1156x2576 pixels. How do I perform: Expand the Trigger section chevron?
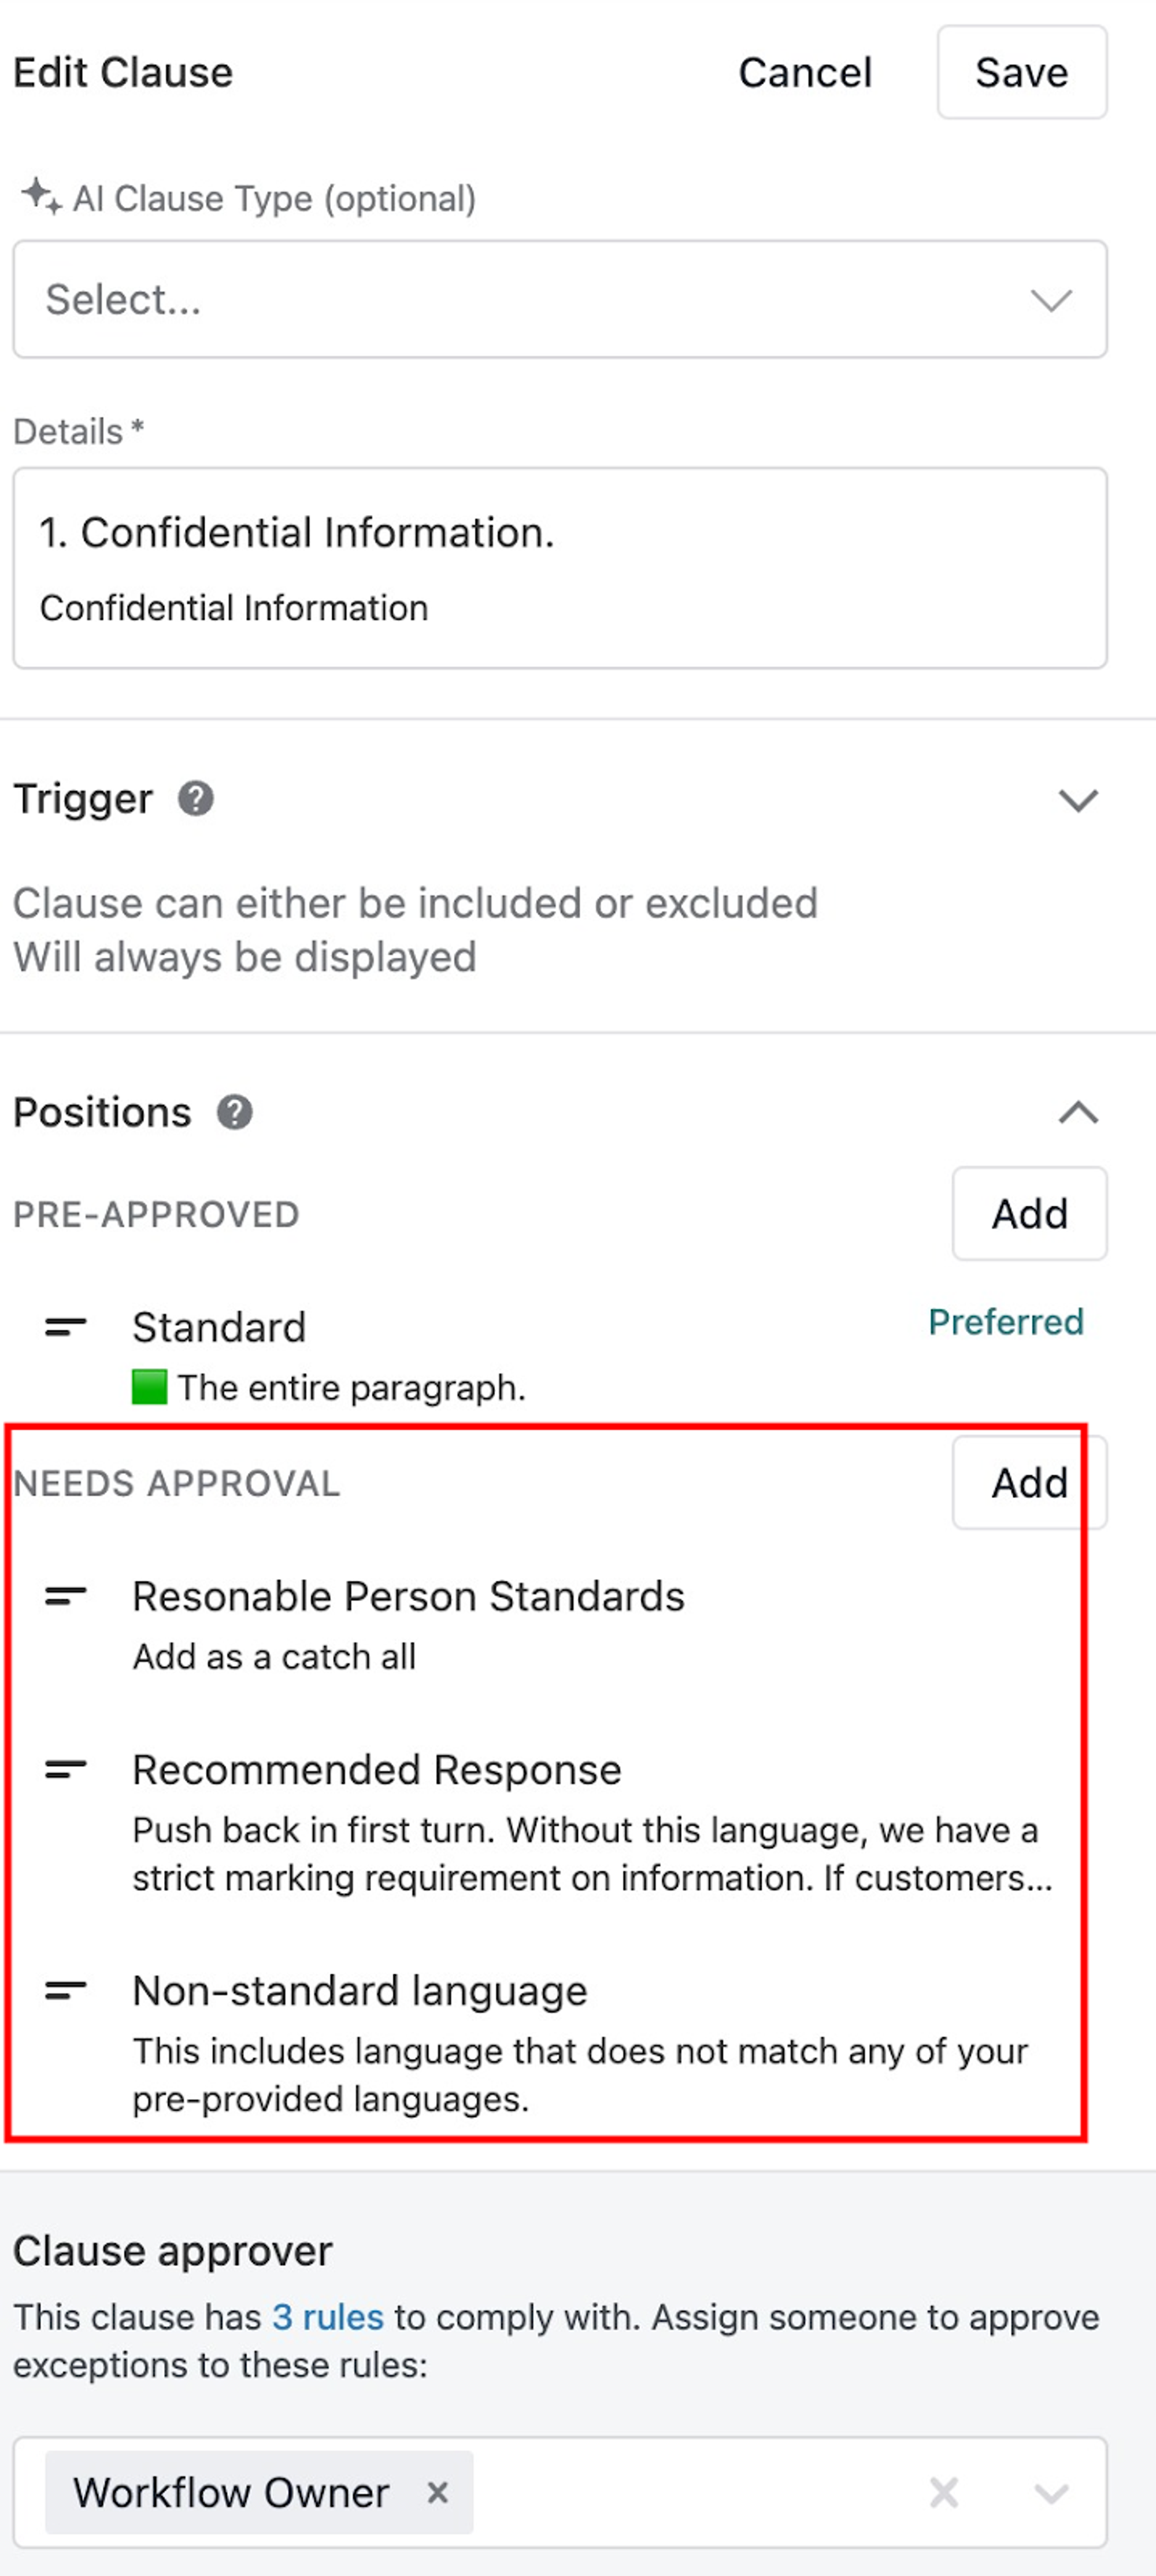tap(1078, 800)
